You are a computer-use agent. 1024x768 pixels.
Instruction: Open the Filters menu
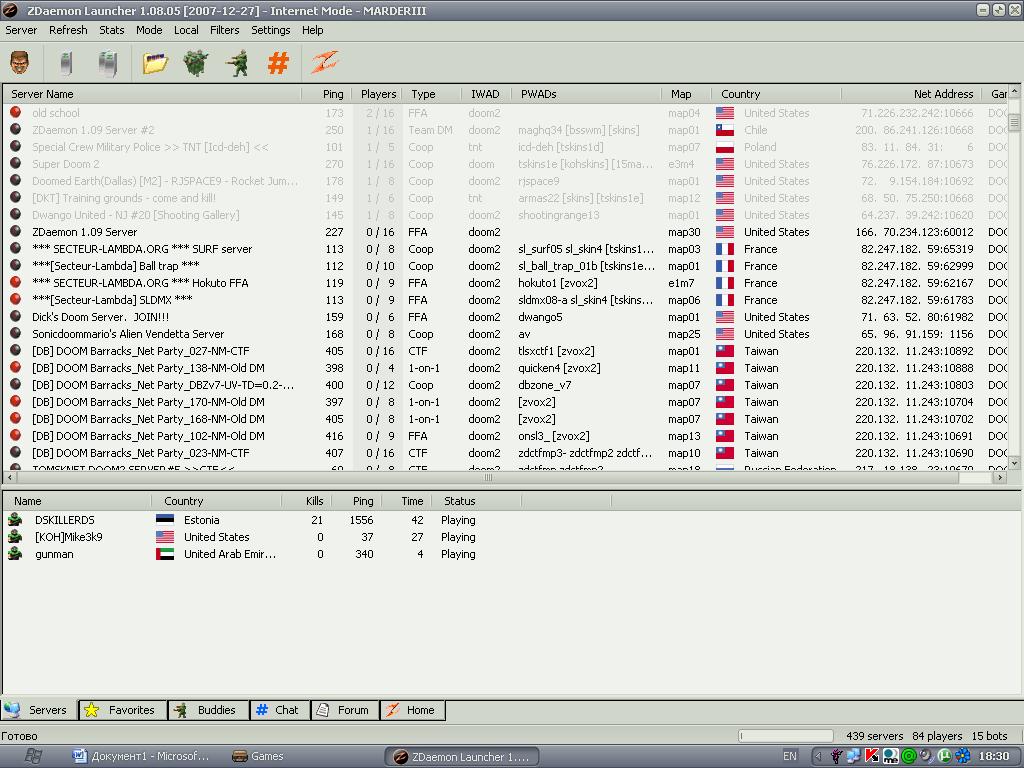tap(224, 30)
